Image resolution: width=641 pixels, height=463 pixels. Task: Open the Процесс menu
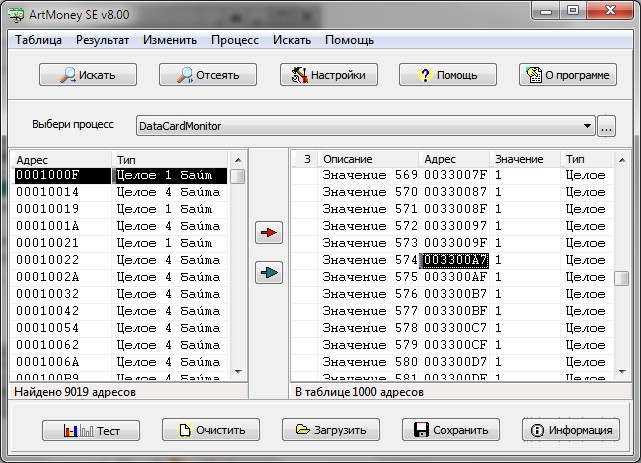[235, 40]
